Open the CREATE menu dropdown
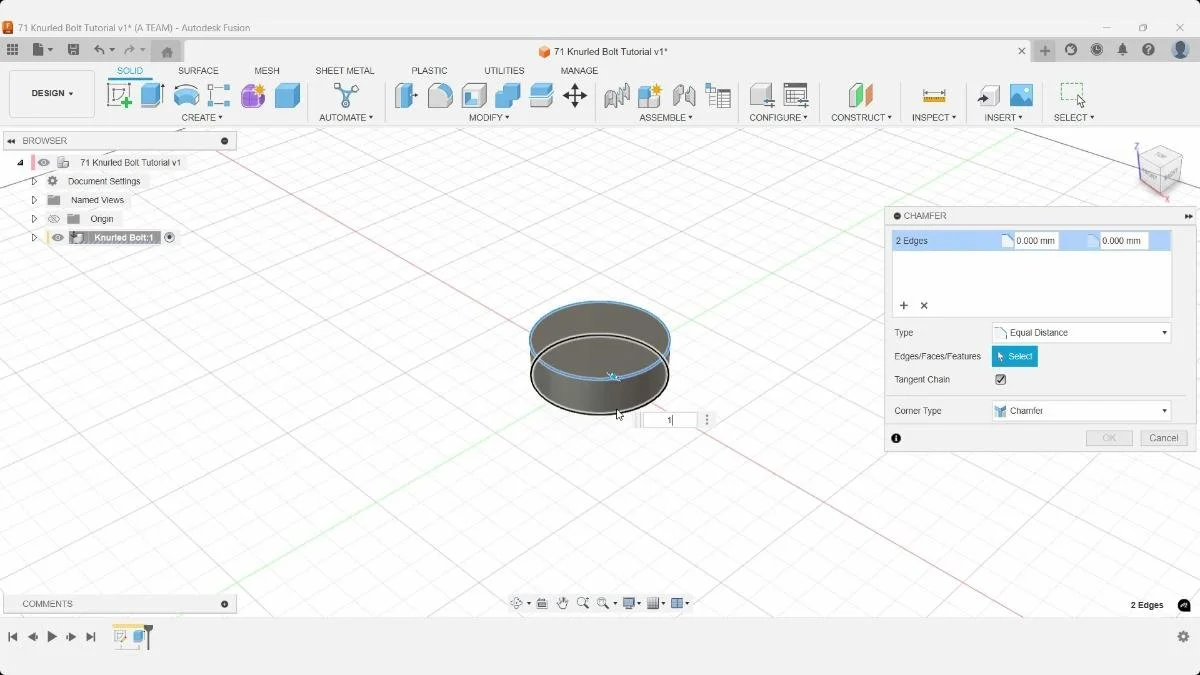Image resolution: width=1200 pixels, height=675 pixels. (202, 118)
